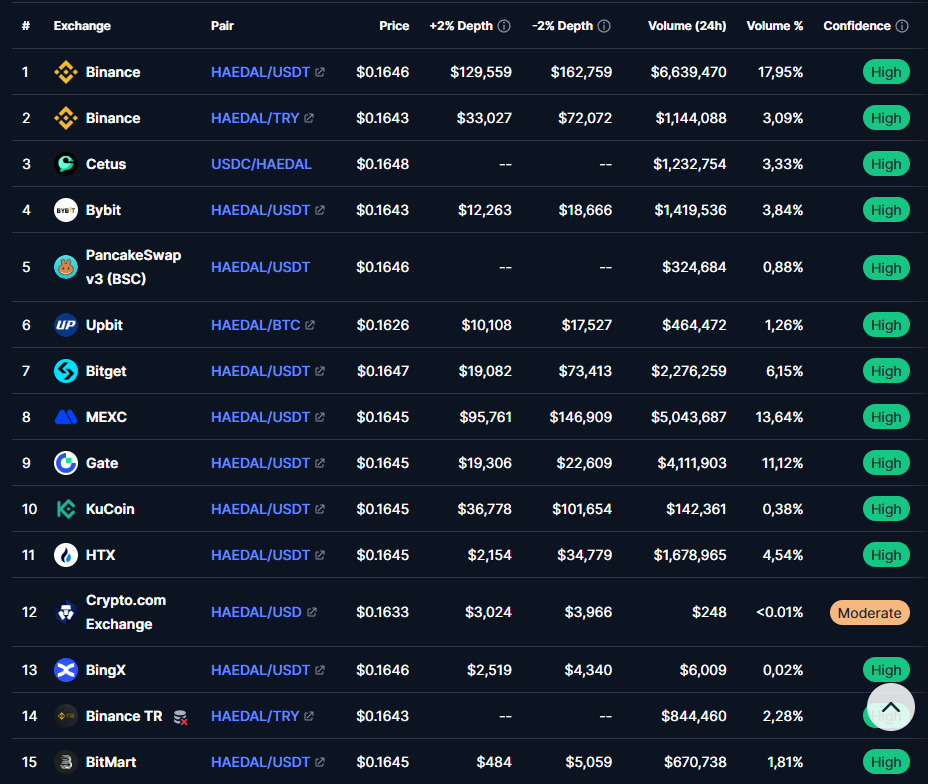Open the Binance HAEDAL/USDT pair link

[260, 72]
